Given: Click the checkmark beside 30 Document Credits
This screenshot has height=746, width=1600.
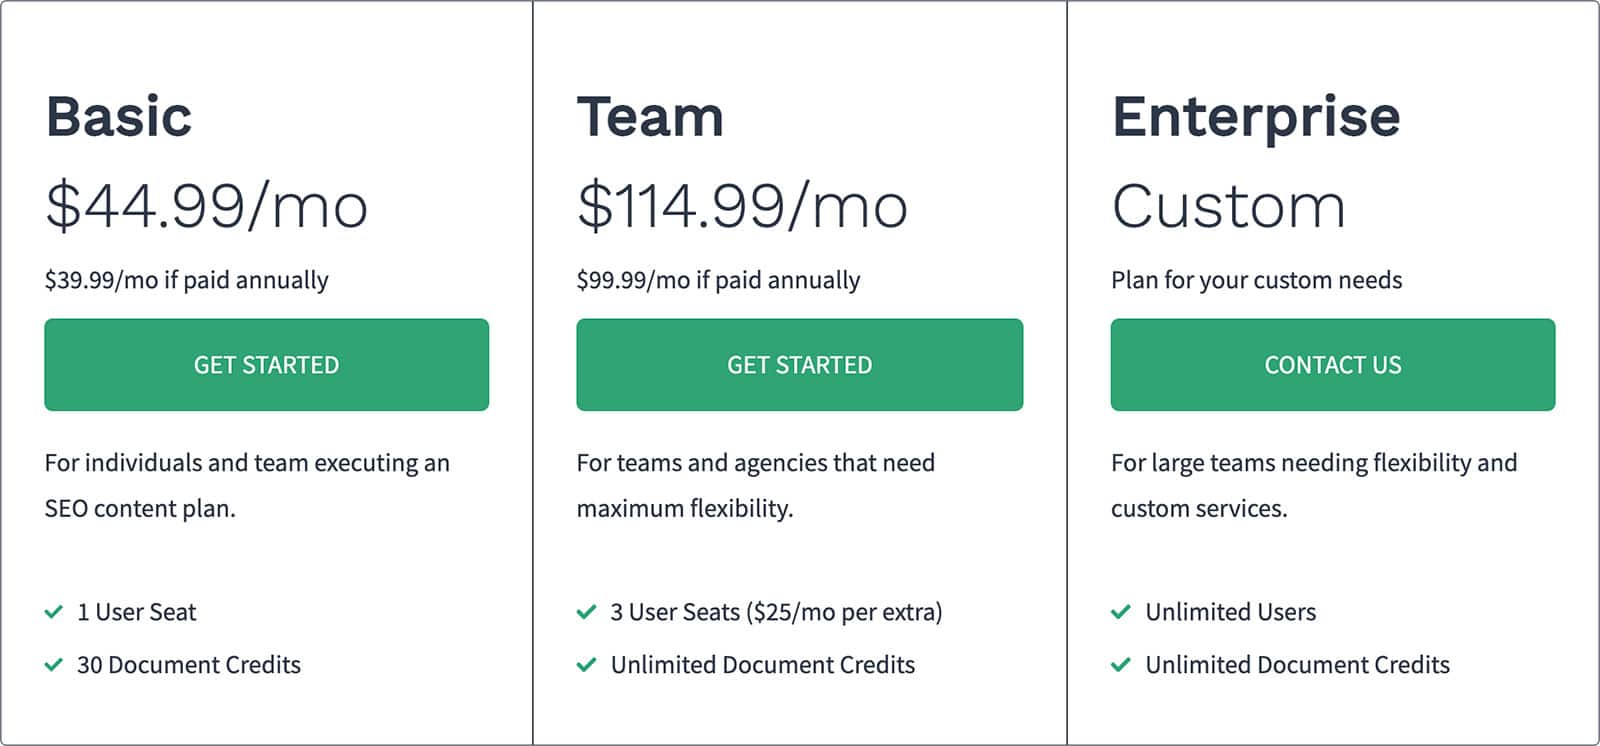Looking at the screenshot, I should tap(54, 665).
